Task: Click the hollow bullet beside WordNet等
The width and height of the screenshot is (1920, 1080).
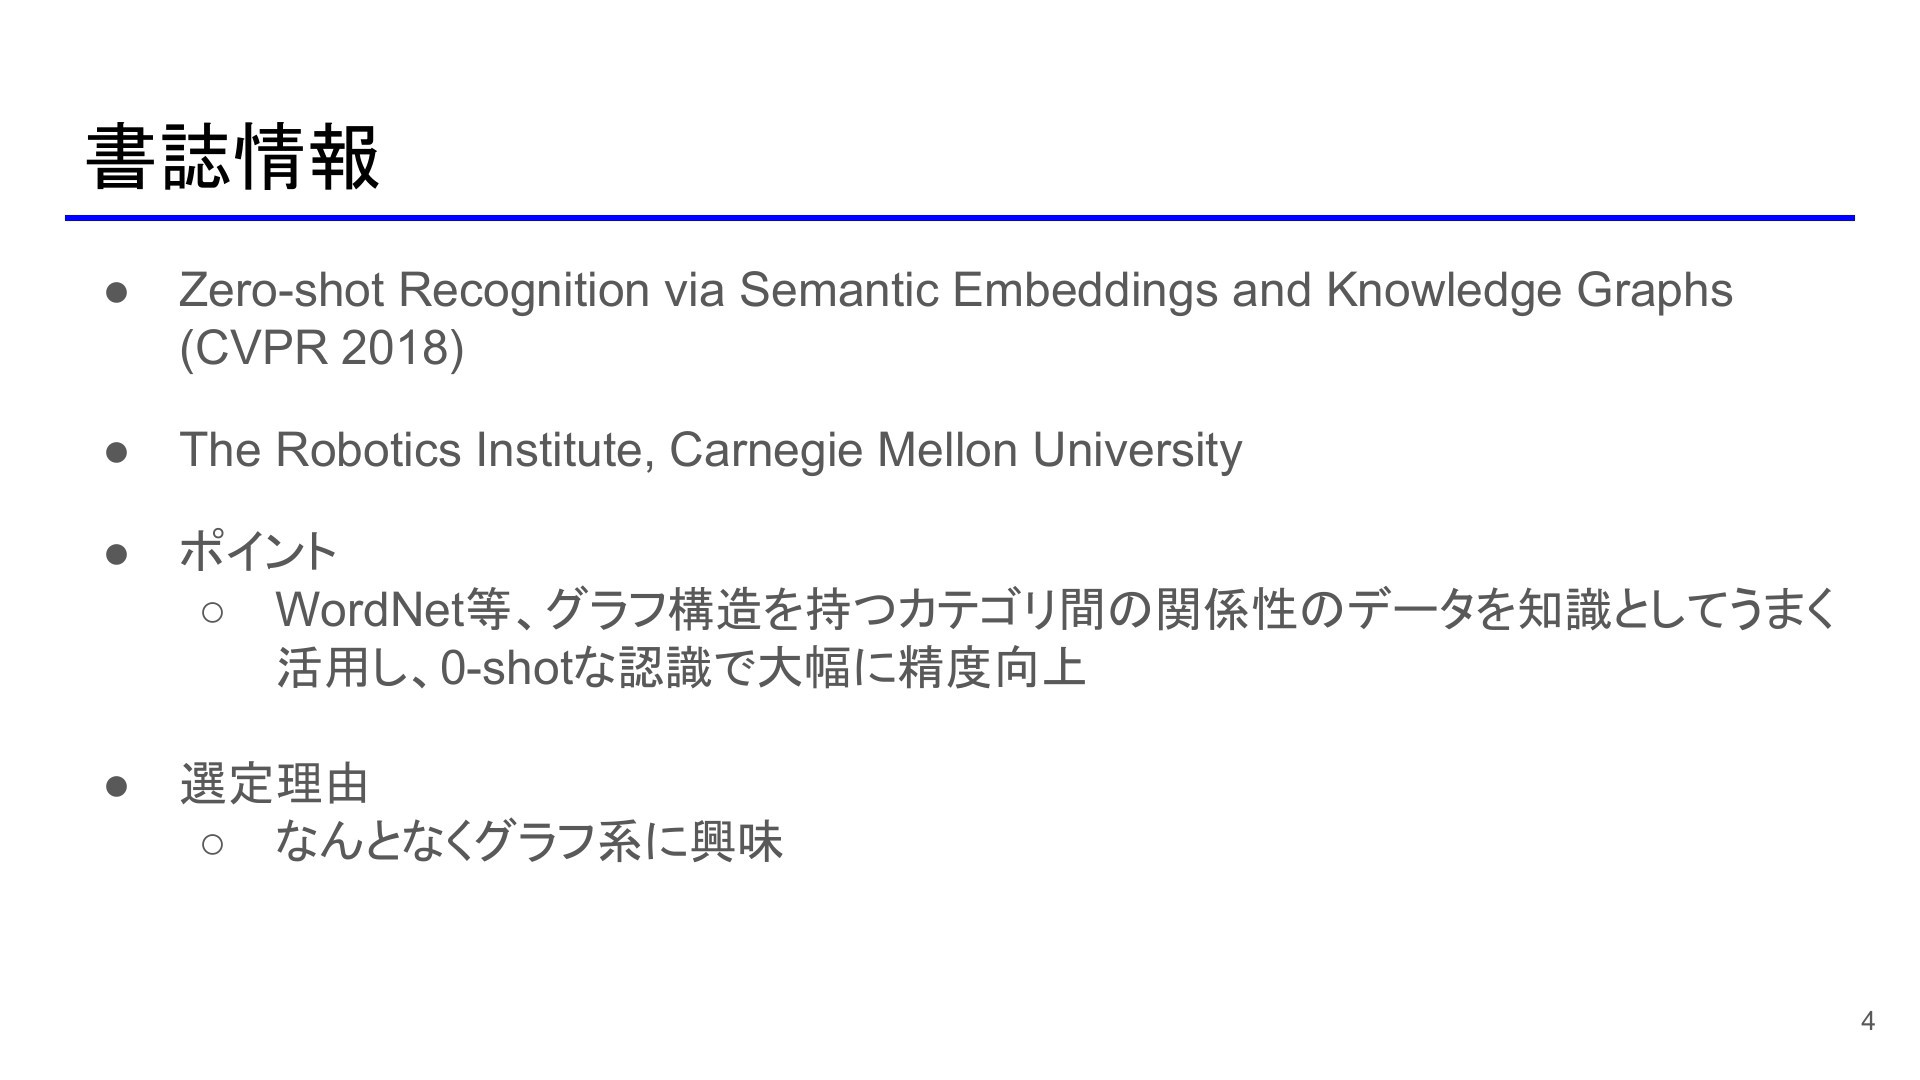Action: (x=213, y=612)
